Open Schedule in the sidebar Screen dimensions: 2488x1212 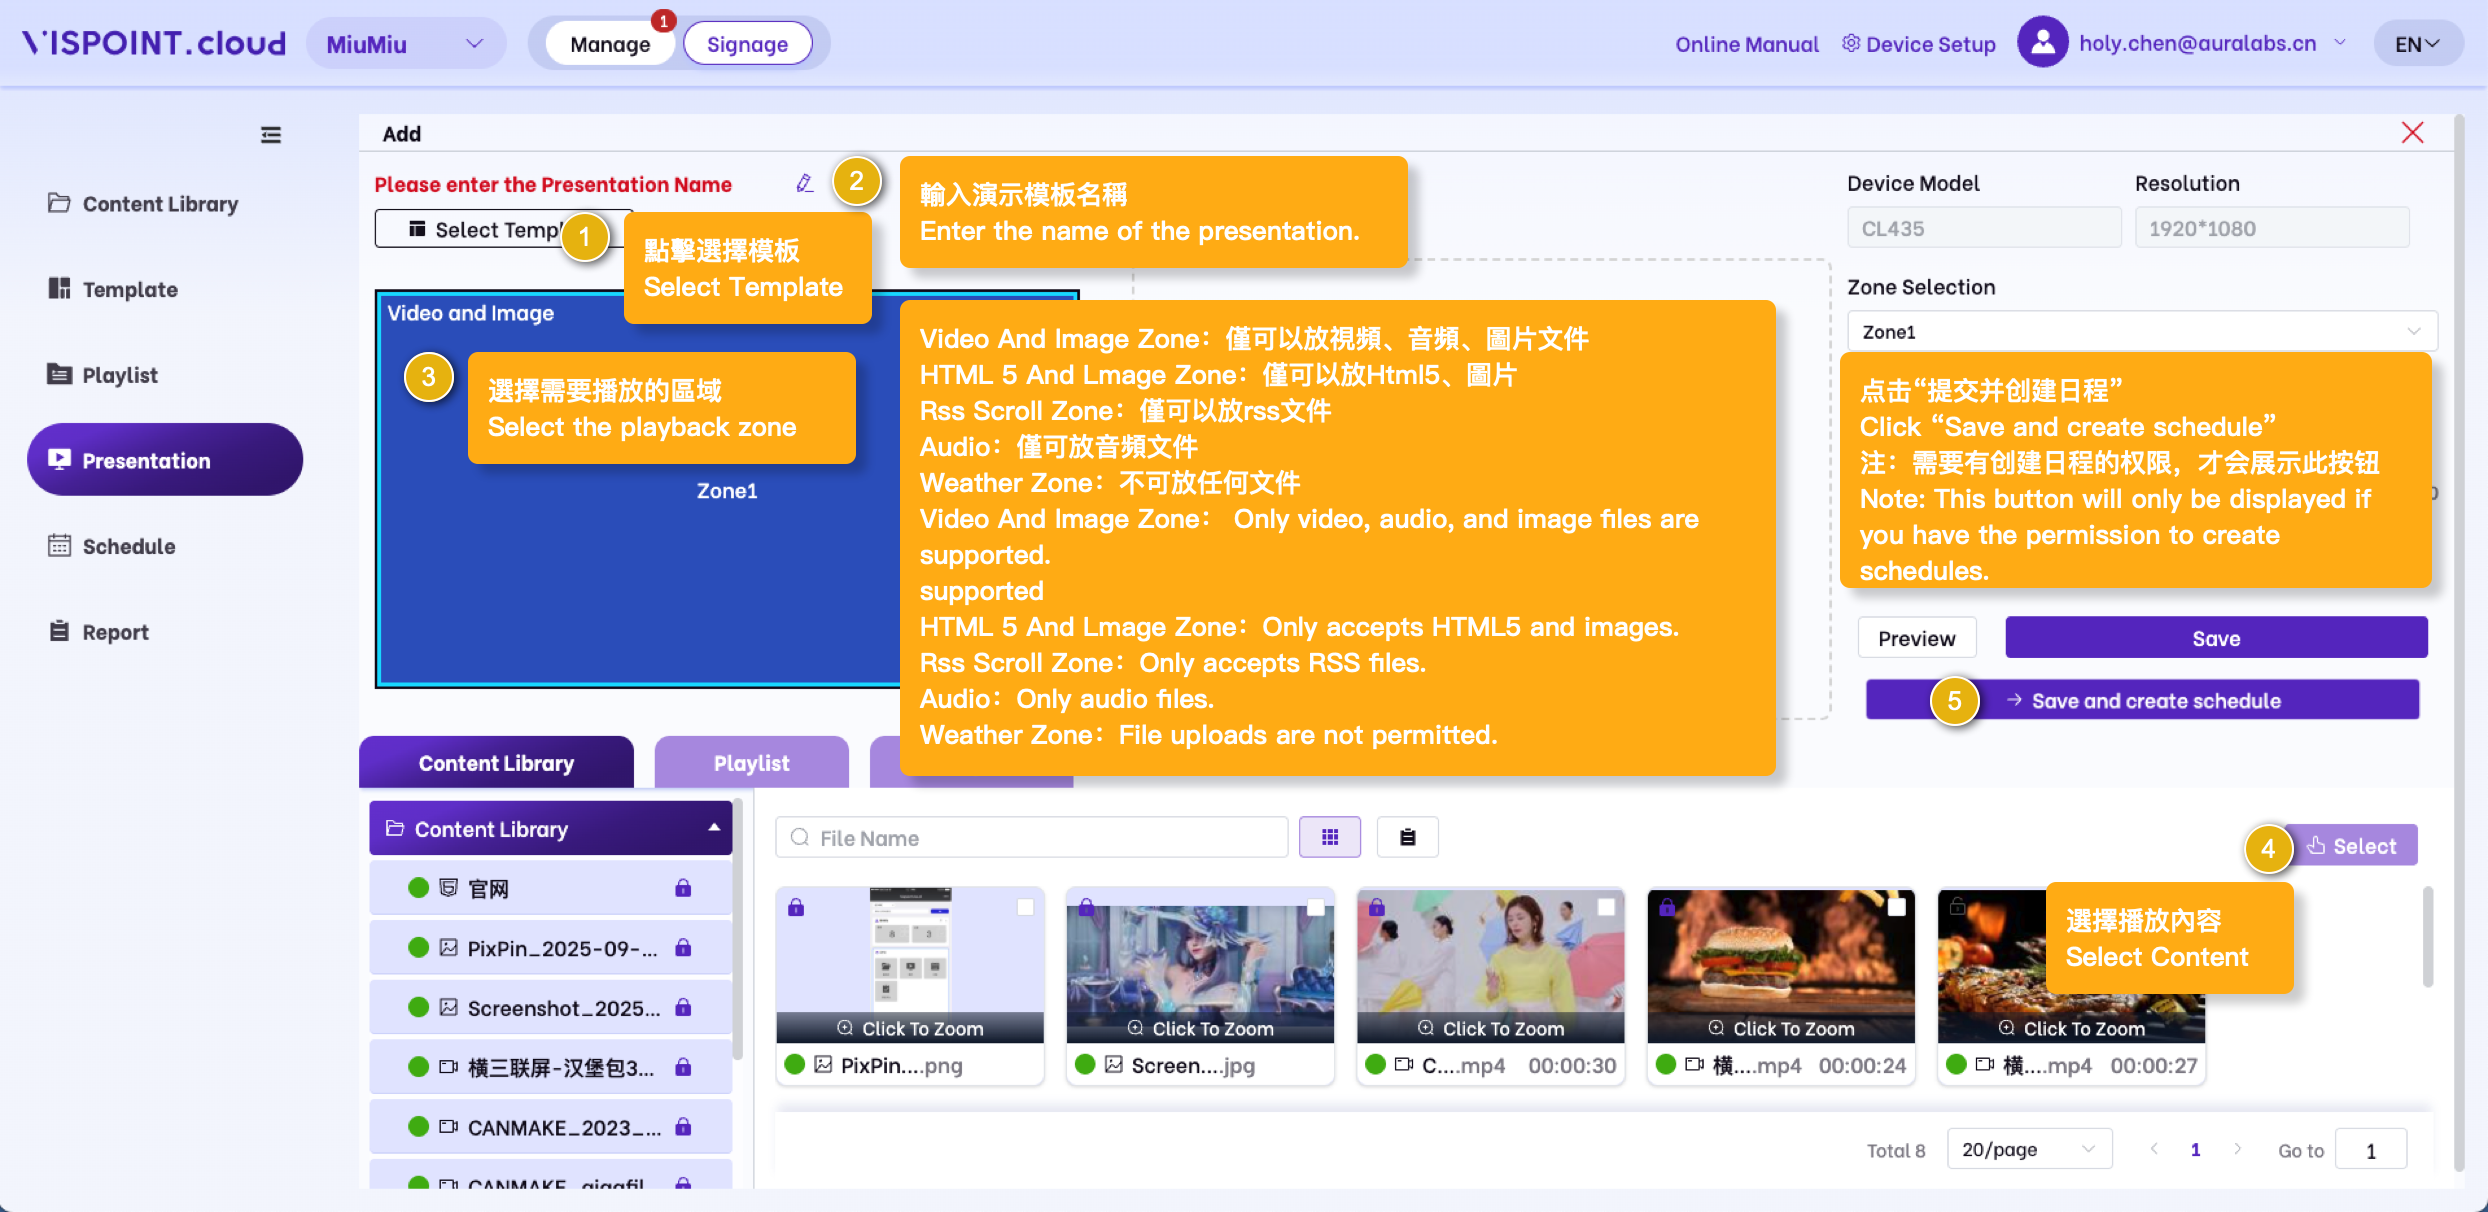coord(129,546)
